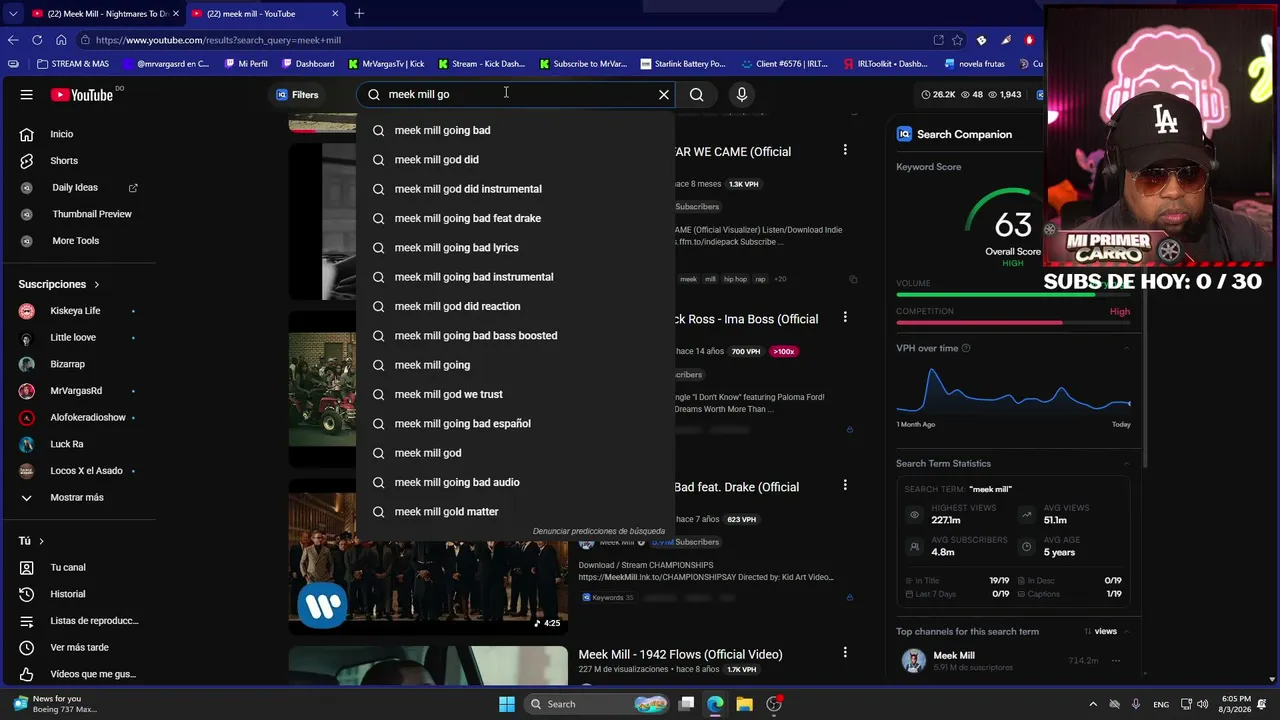Open the browser home button
The width and height of the screenshot is (1280, 720).
click(x=61, y=40)
